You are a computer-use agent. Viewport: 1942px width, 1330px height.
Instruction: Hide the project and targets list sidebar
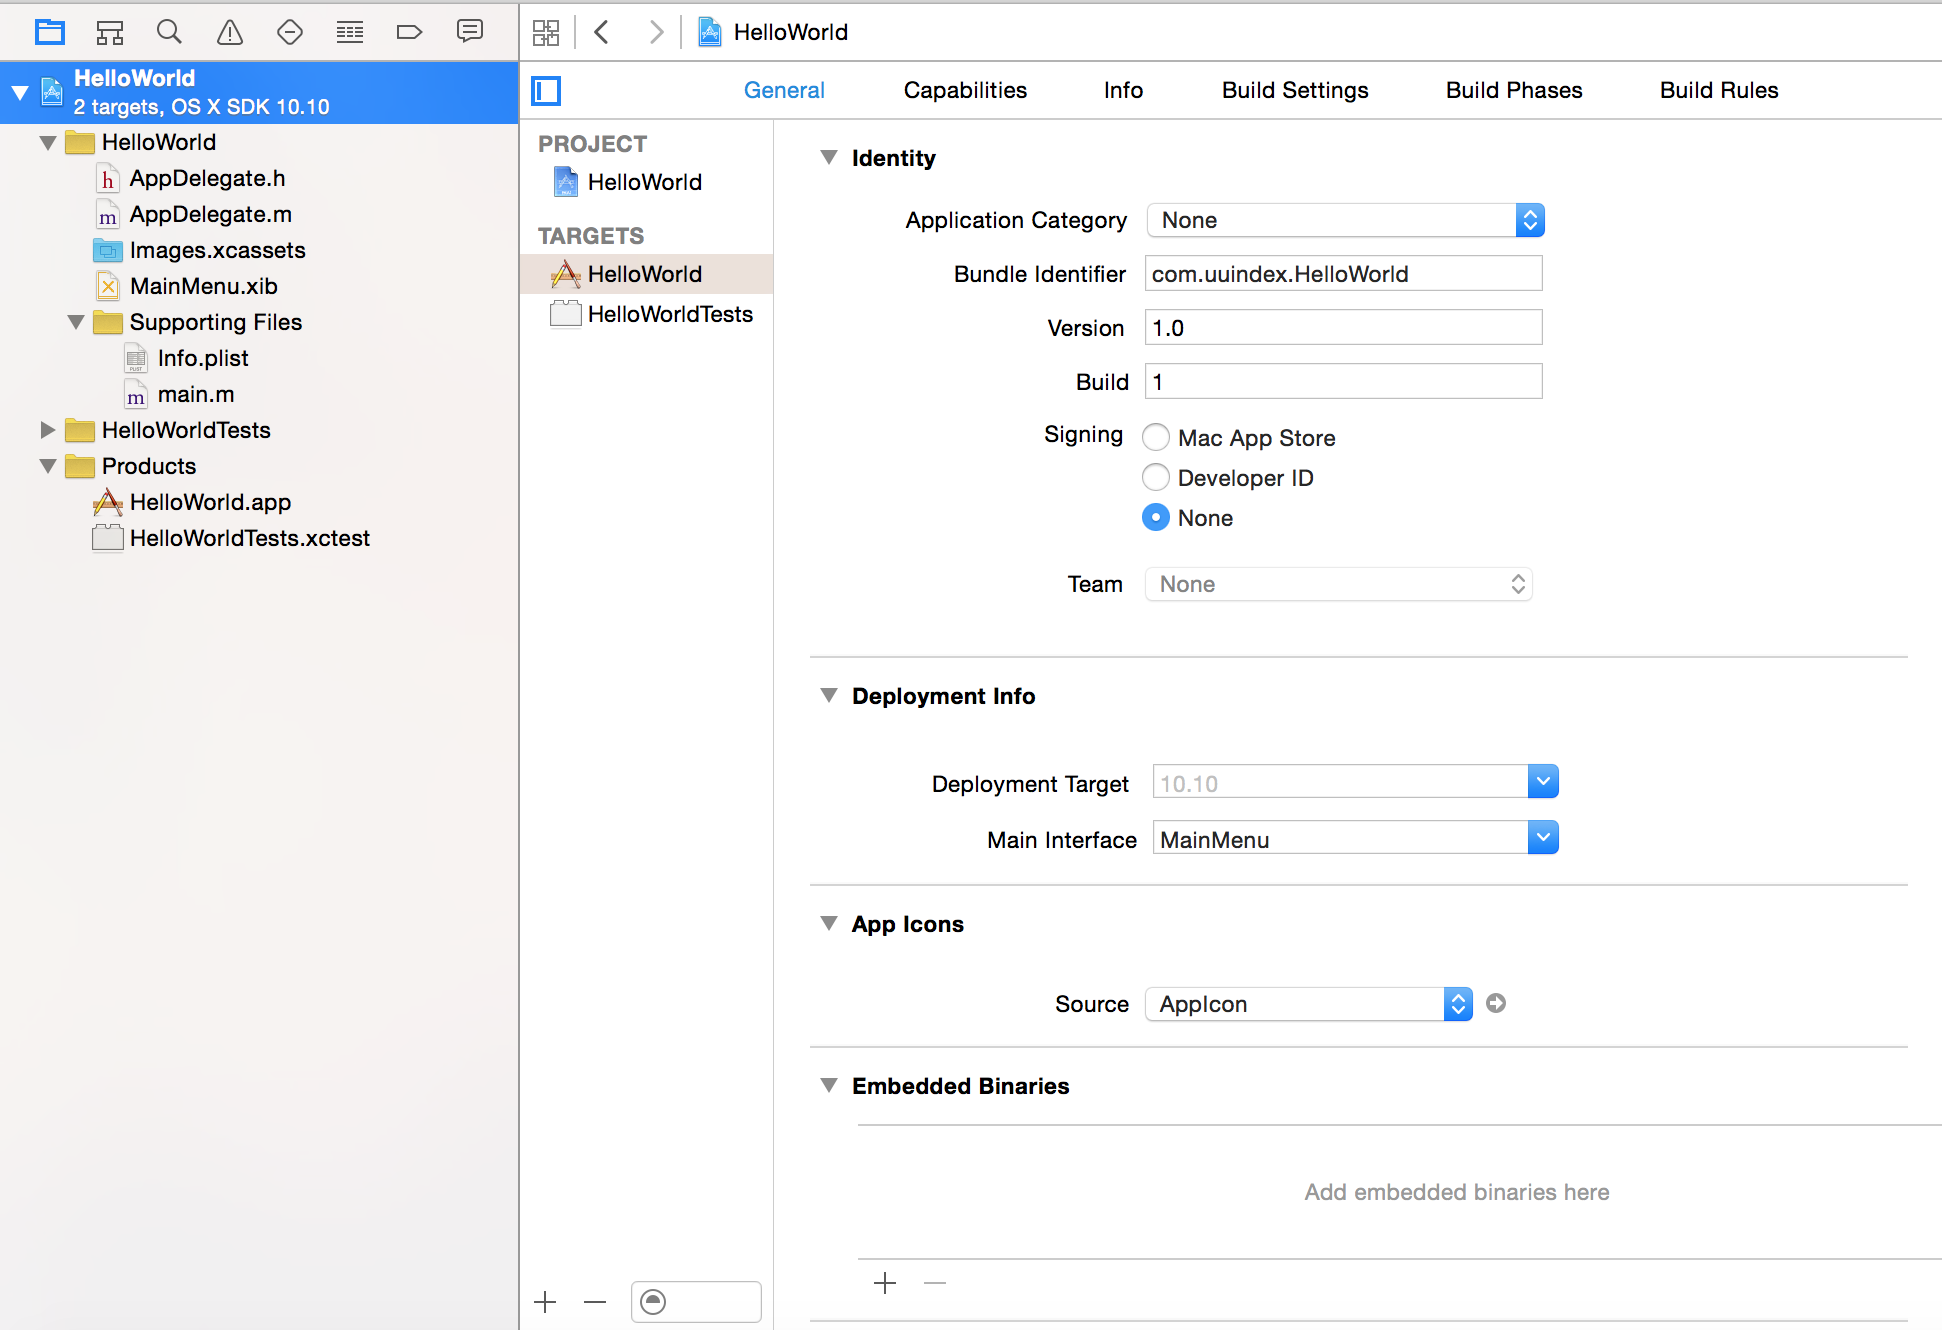click(546, 91)
